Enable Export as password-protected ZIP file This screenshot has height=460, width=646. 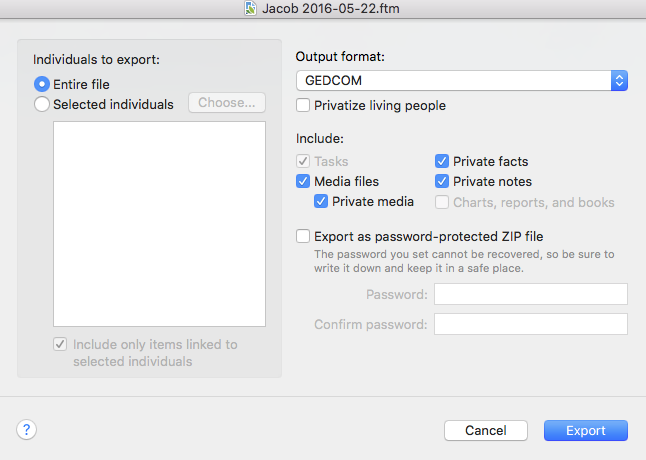point(303,236)
